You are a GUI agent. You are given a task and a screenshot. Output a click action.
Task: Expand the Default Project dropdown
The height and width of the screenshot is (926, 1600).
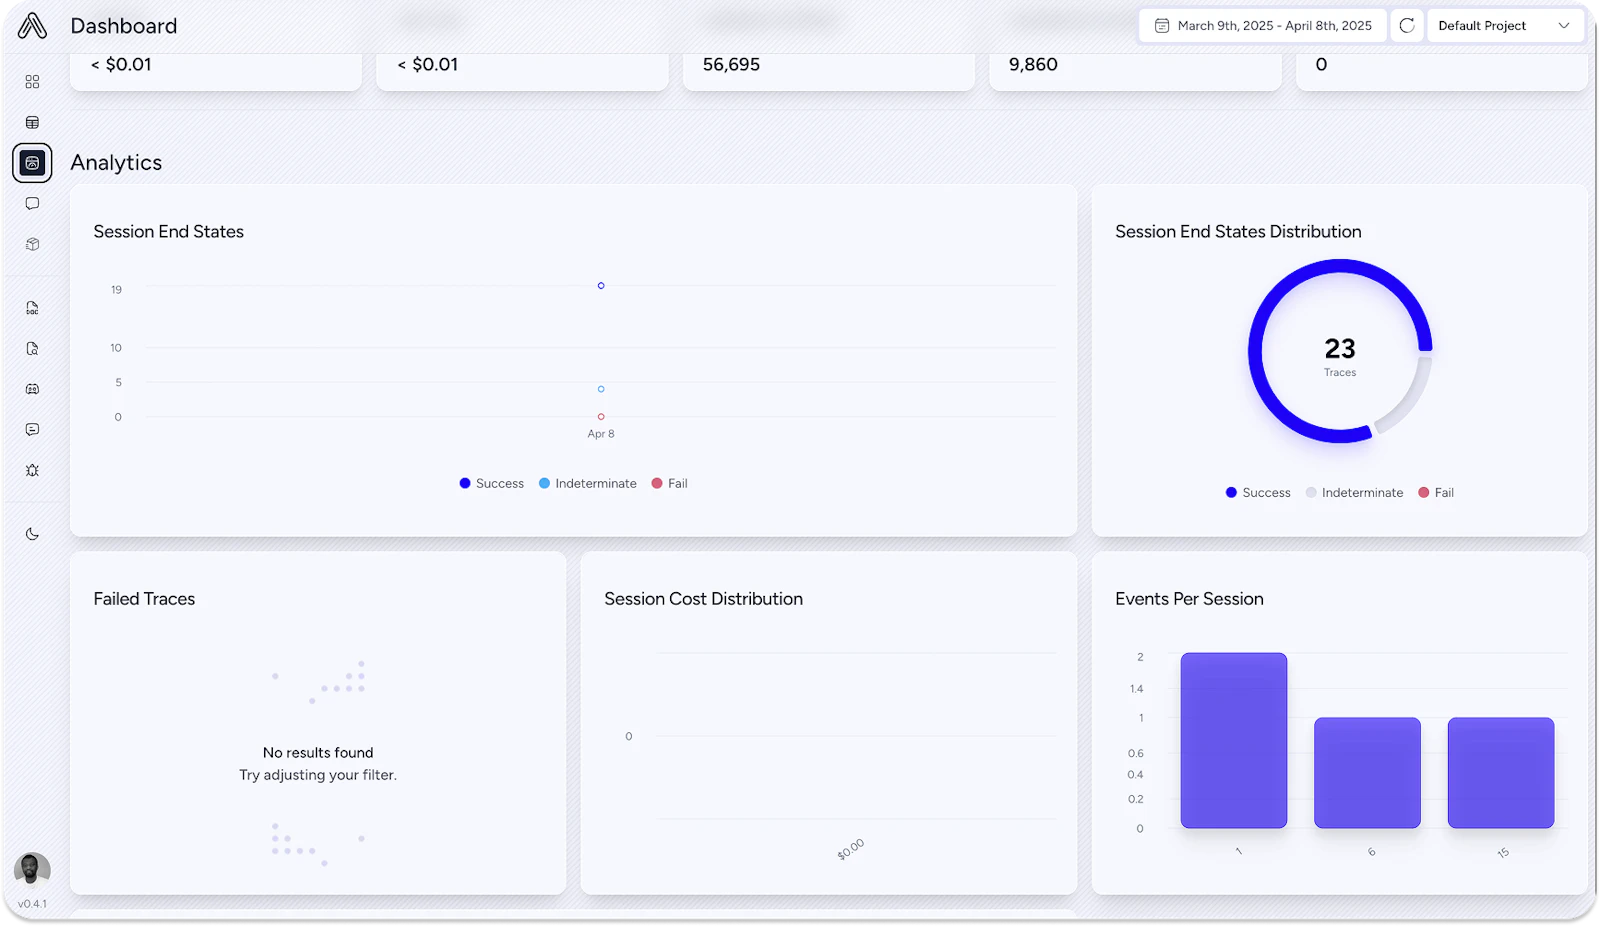1505,26
